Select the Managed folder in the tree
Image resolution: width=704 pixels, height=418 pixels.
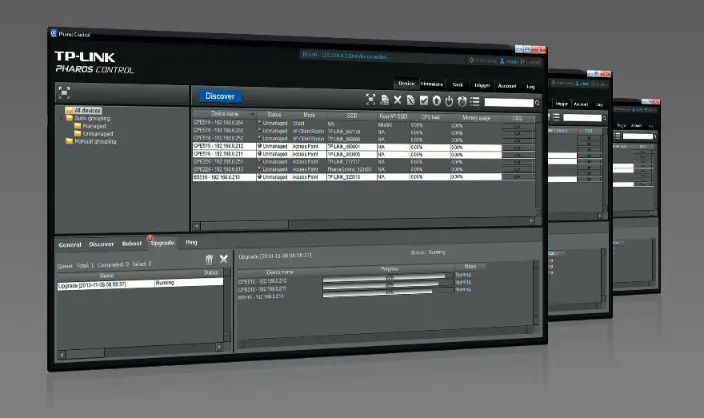click(x=90, y=126)
